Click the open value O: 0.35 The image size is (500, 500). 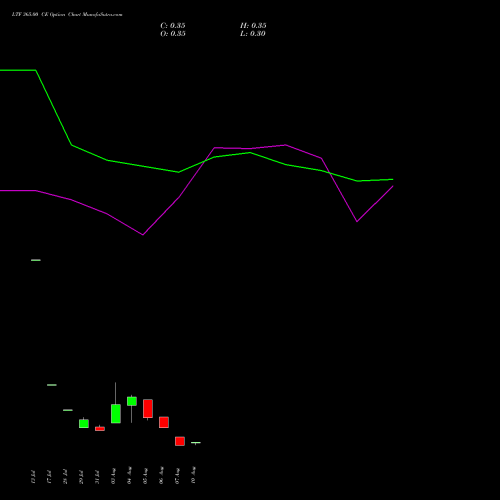(173, 34)
